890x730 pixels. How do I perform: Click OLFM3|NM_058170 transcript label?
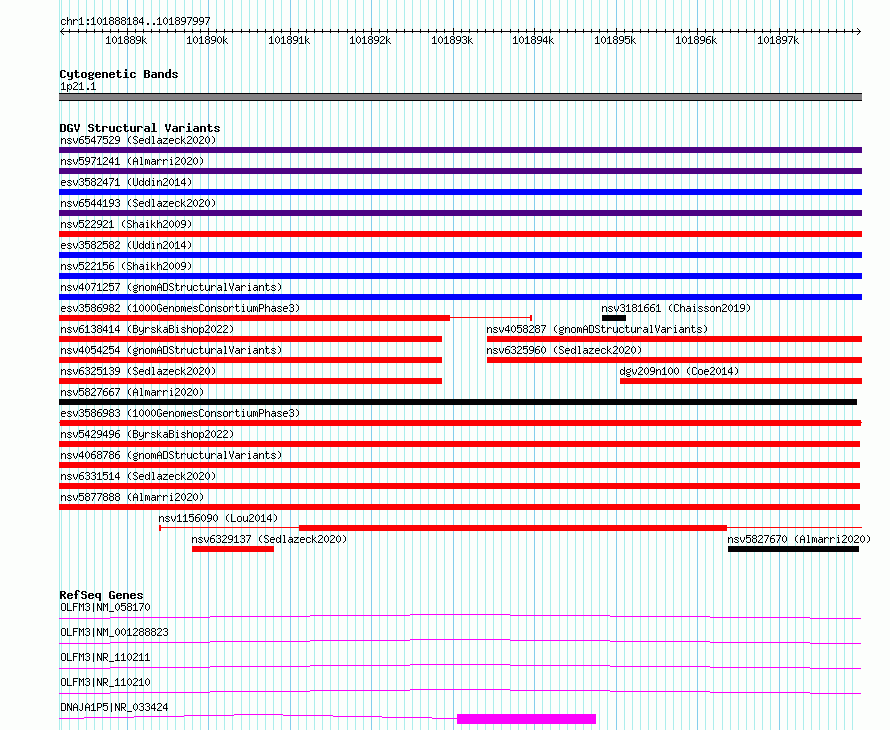[106, 607]
